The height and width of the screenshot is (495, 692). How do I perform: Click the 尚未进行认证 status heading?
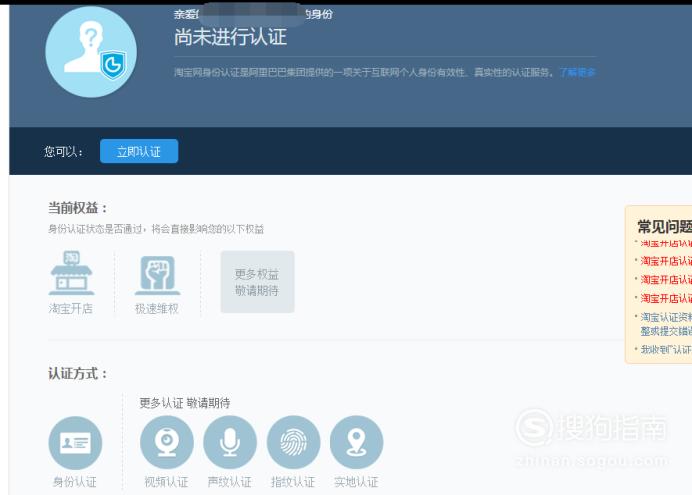coord(230,37)
